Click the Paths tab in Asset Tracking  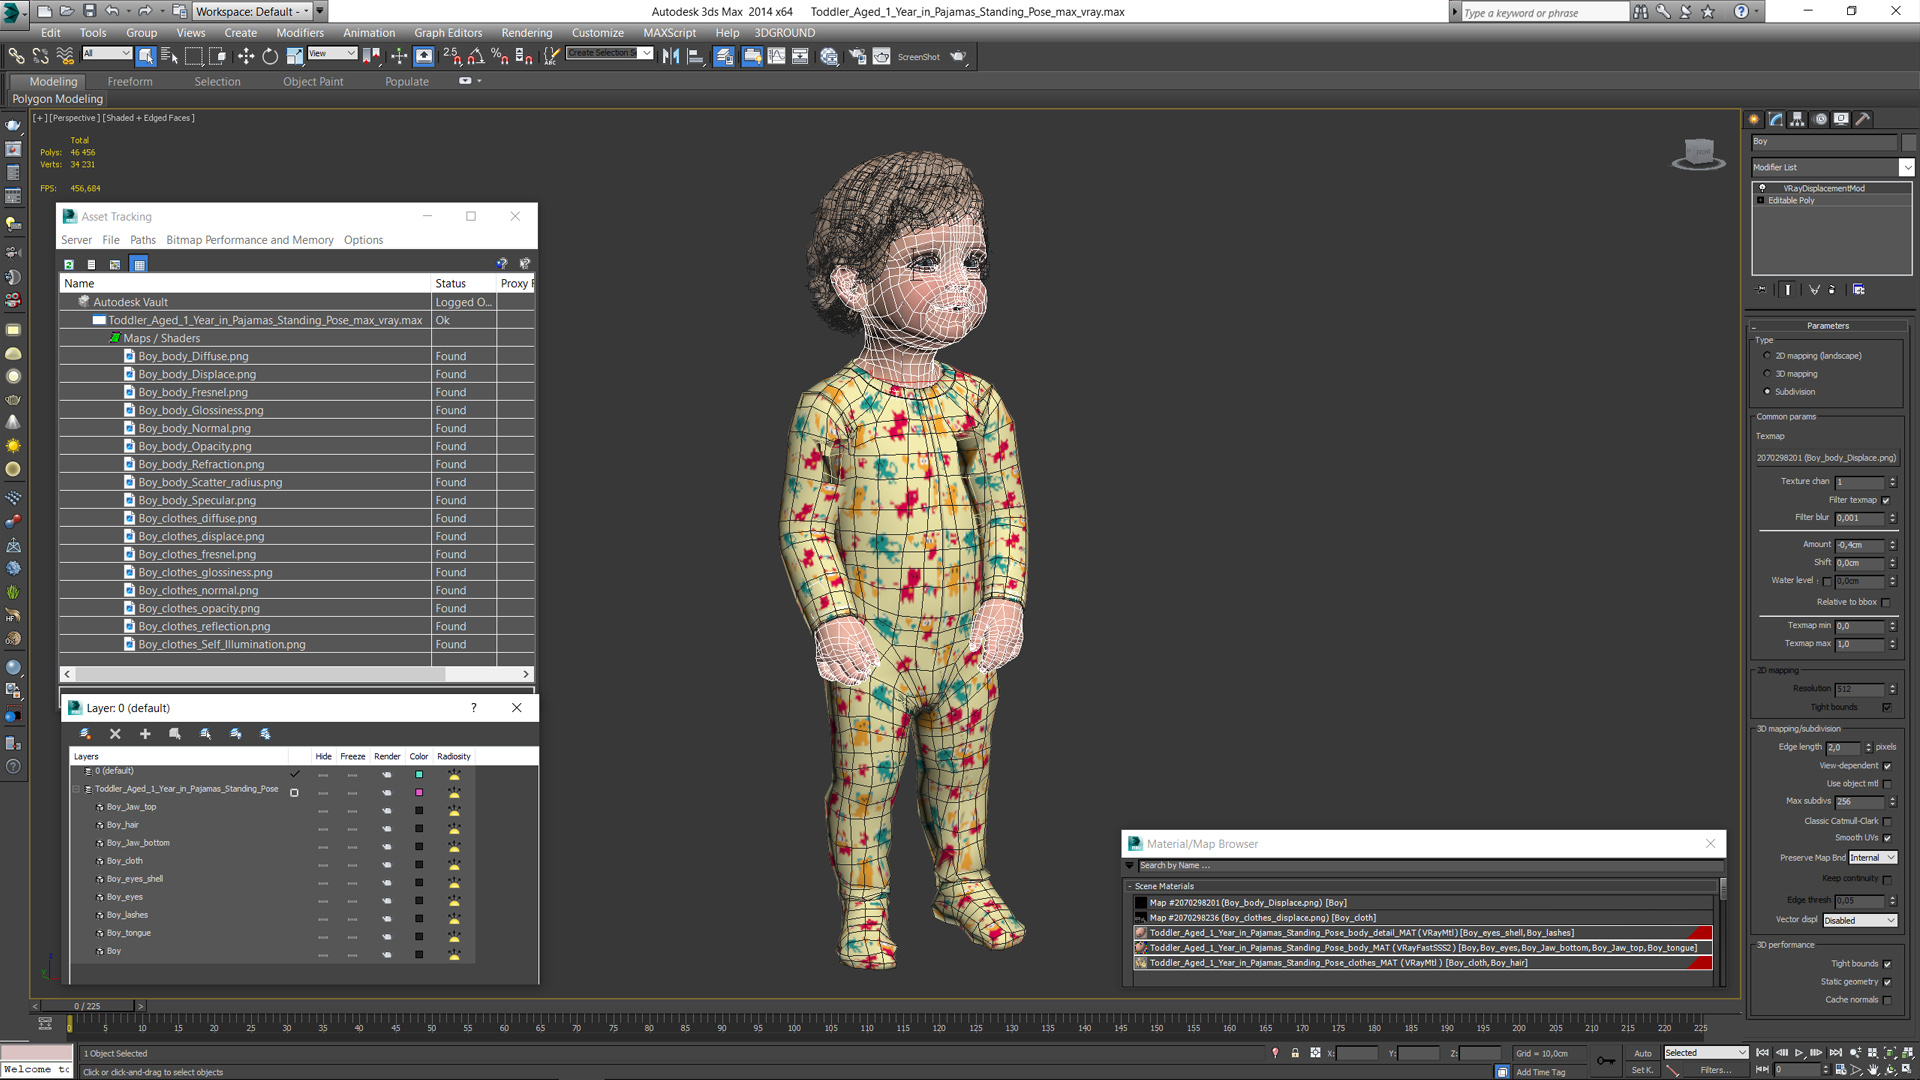point(144,239)
